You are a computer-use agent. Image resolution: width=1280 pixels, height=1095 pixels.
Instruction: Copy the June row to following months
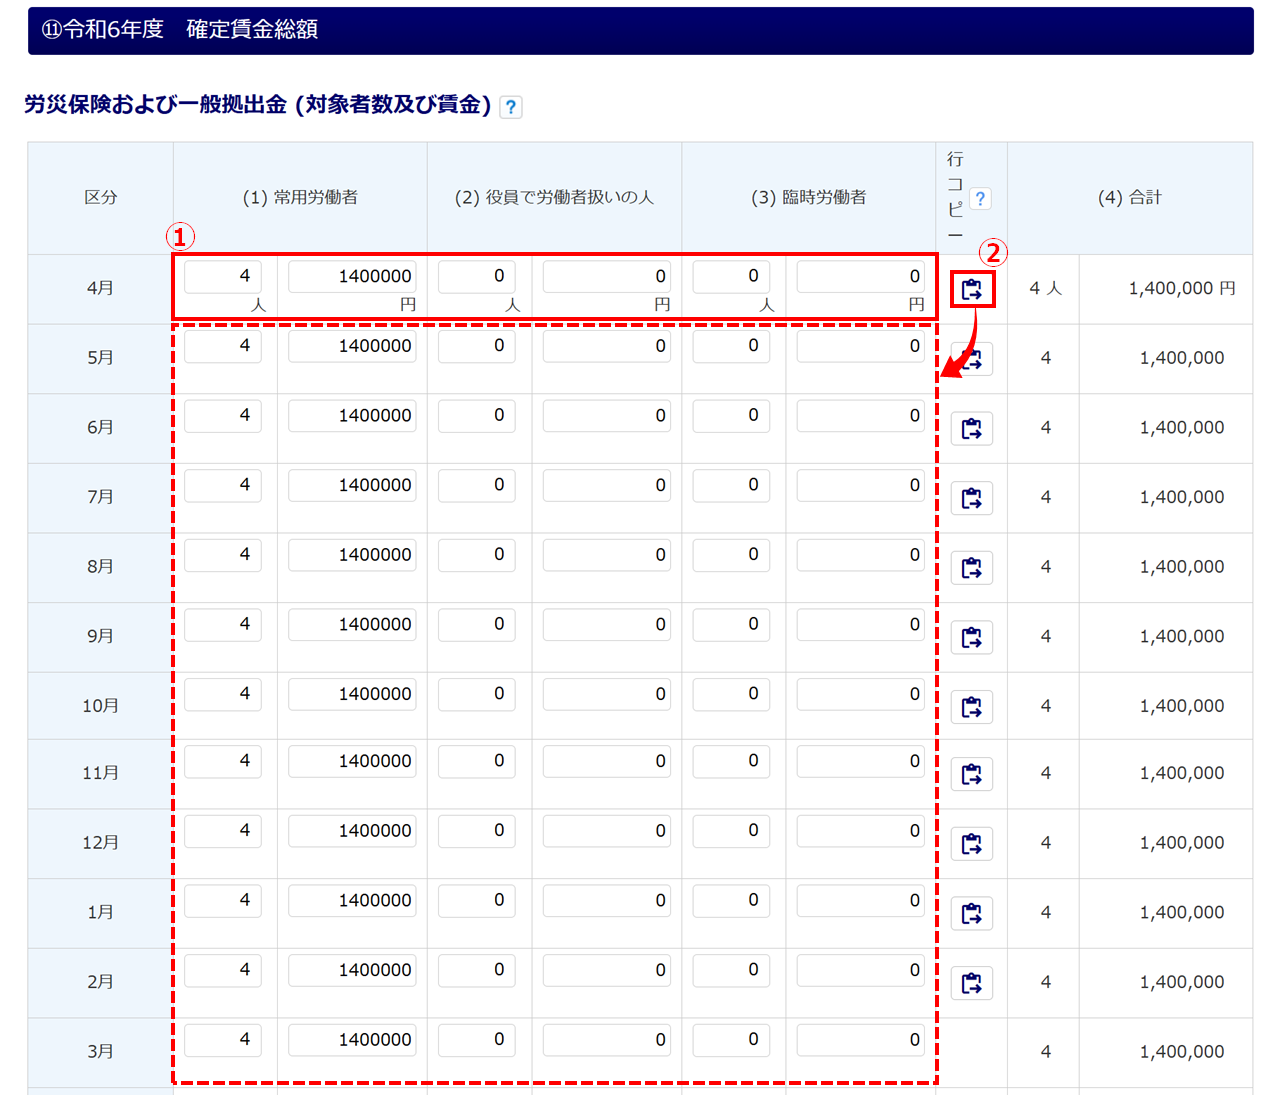pyautogui.click(x=971, y=428)
